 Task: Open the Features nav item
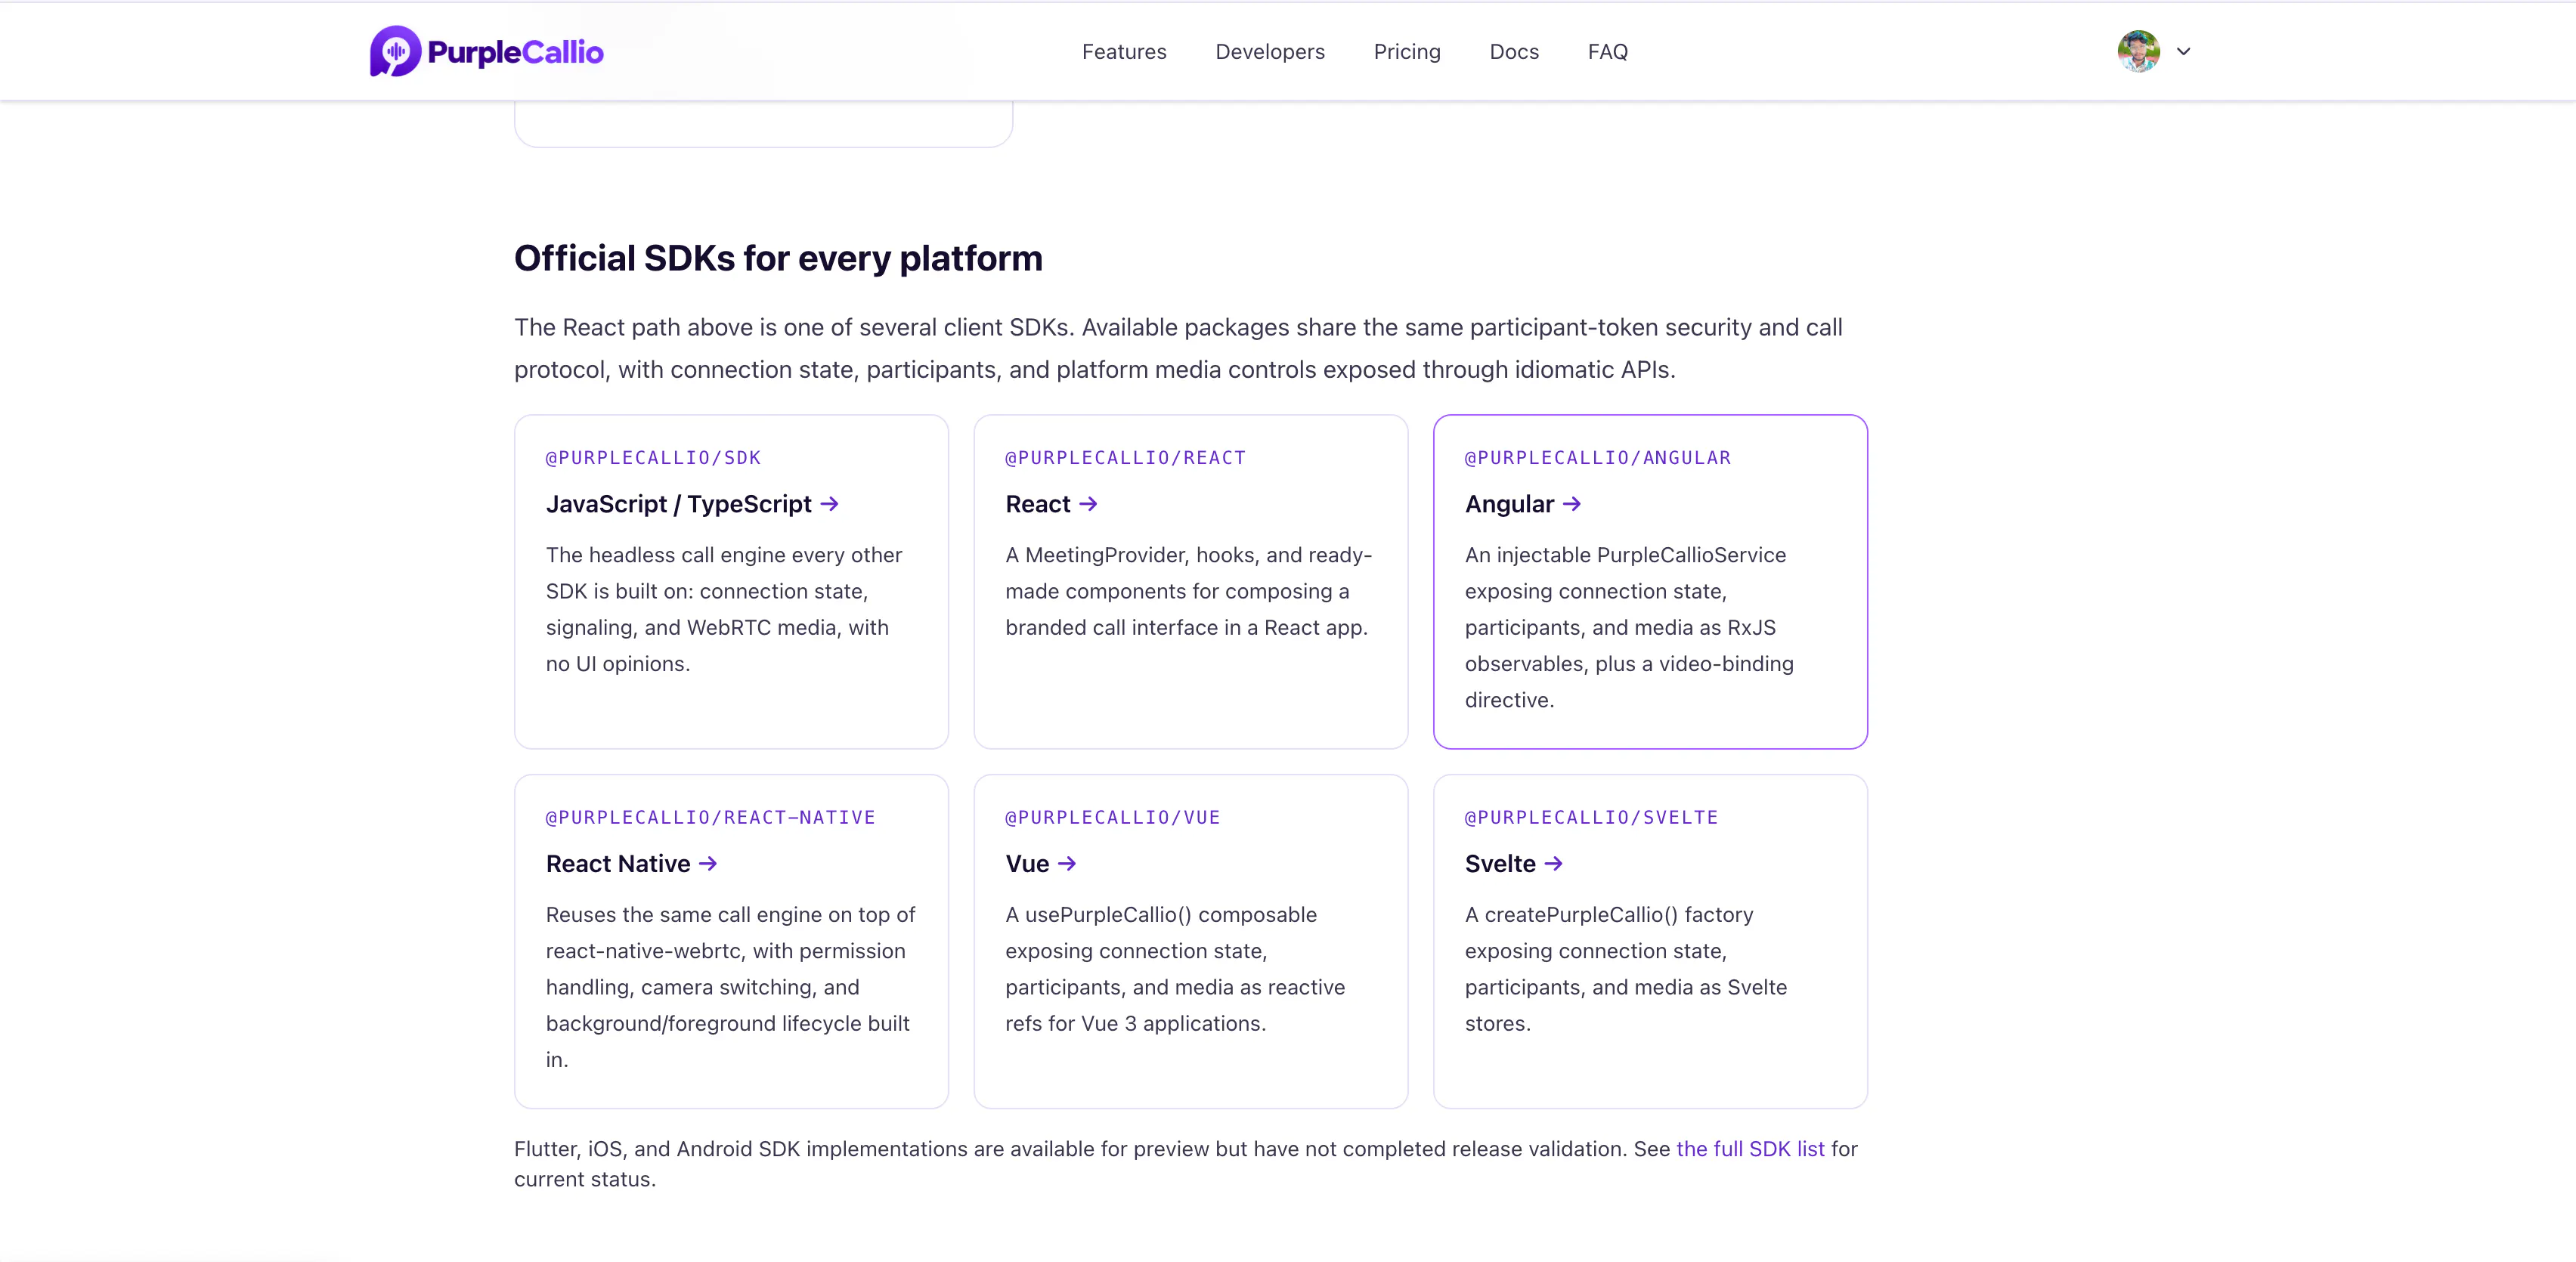pyautogui.click(x=1124, y=52)
